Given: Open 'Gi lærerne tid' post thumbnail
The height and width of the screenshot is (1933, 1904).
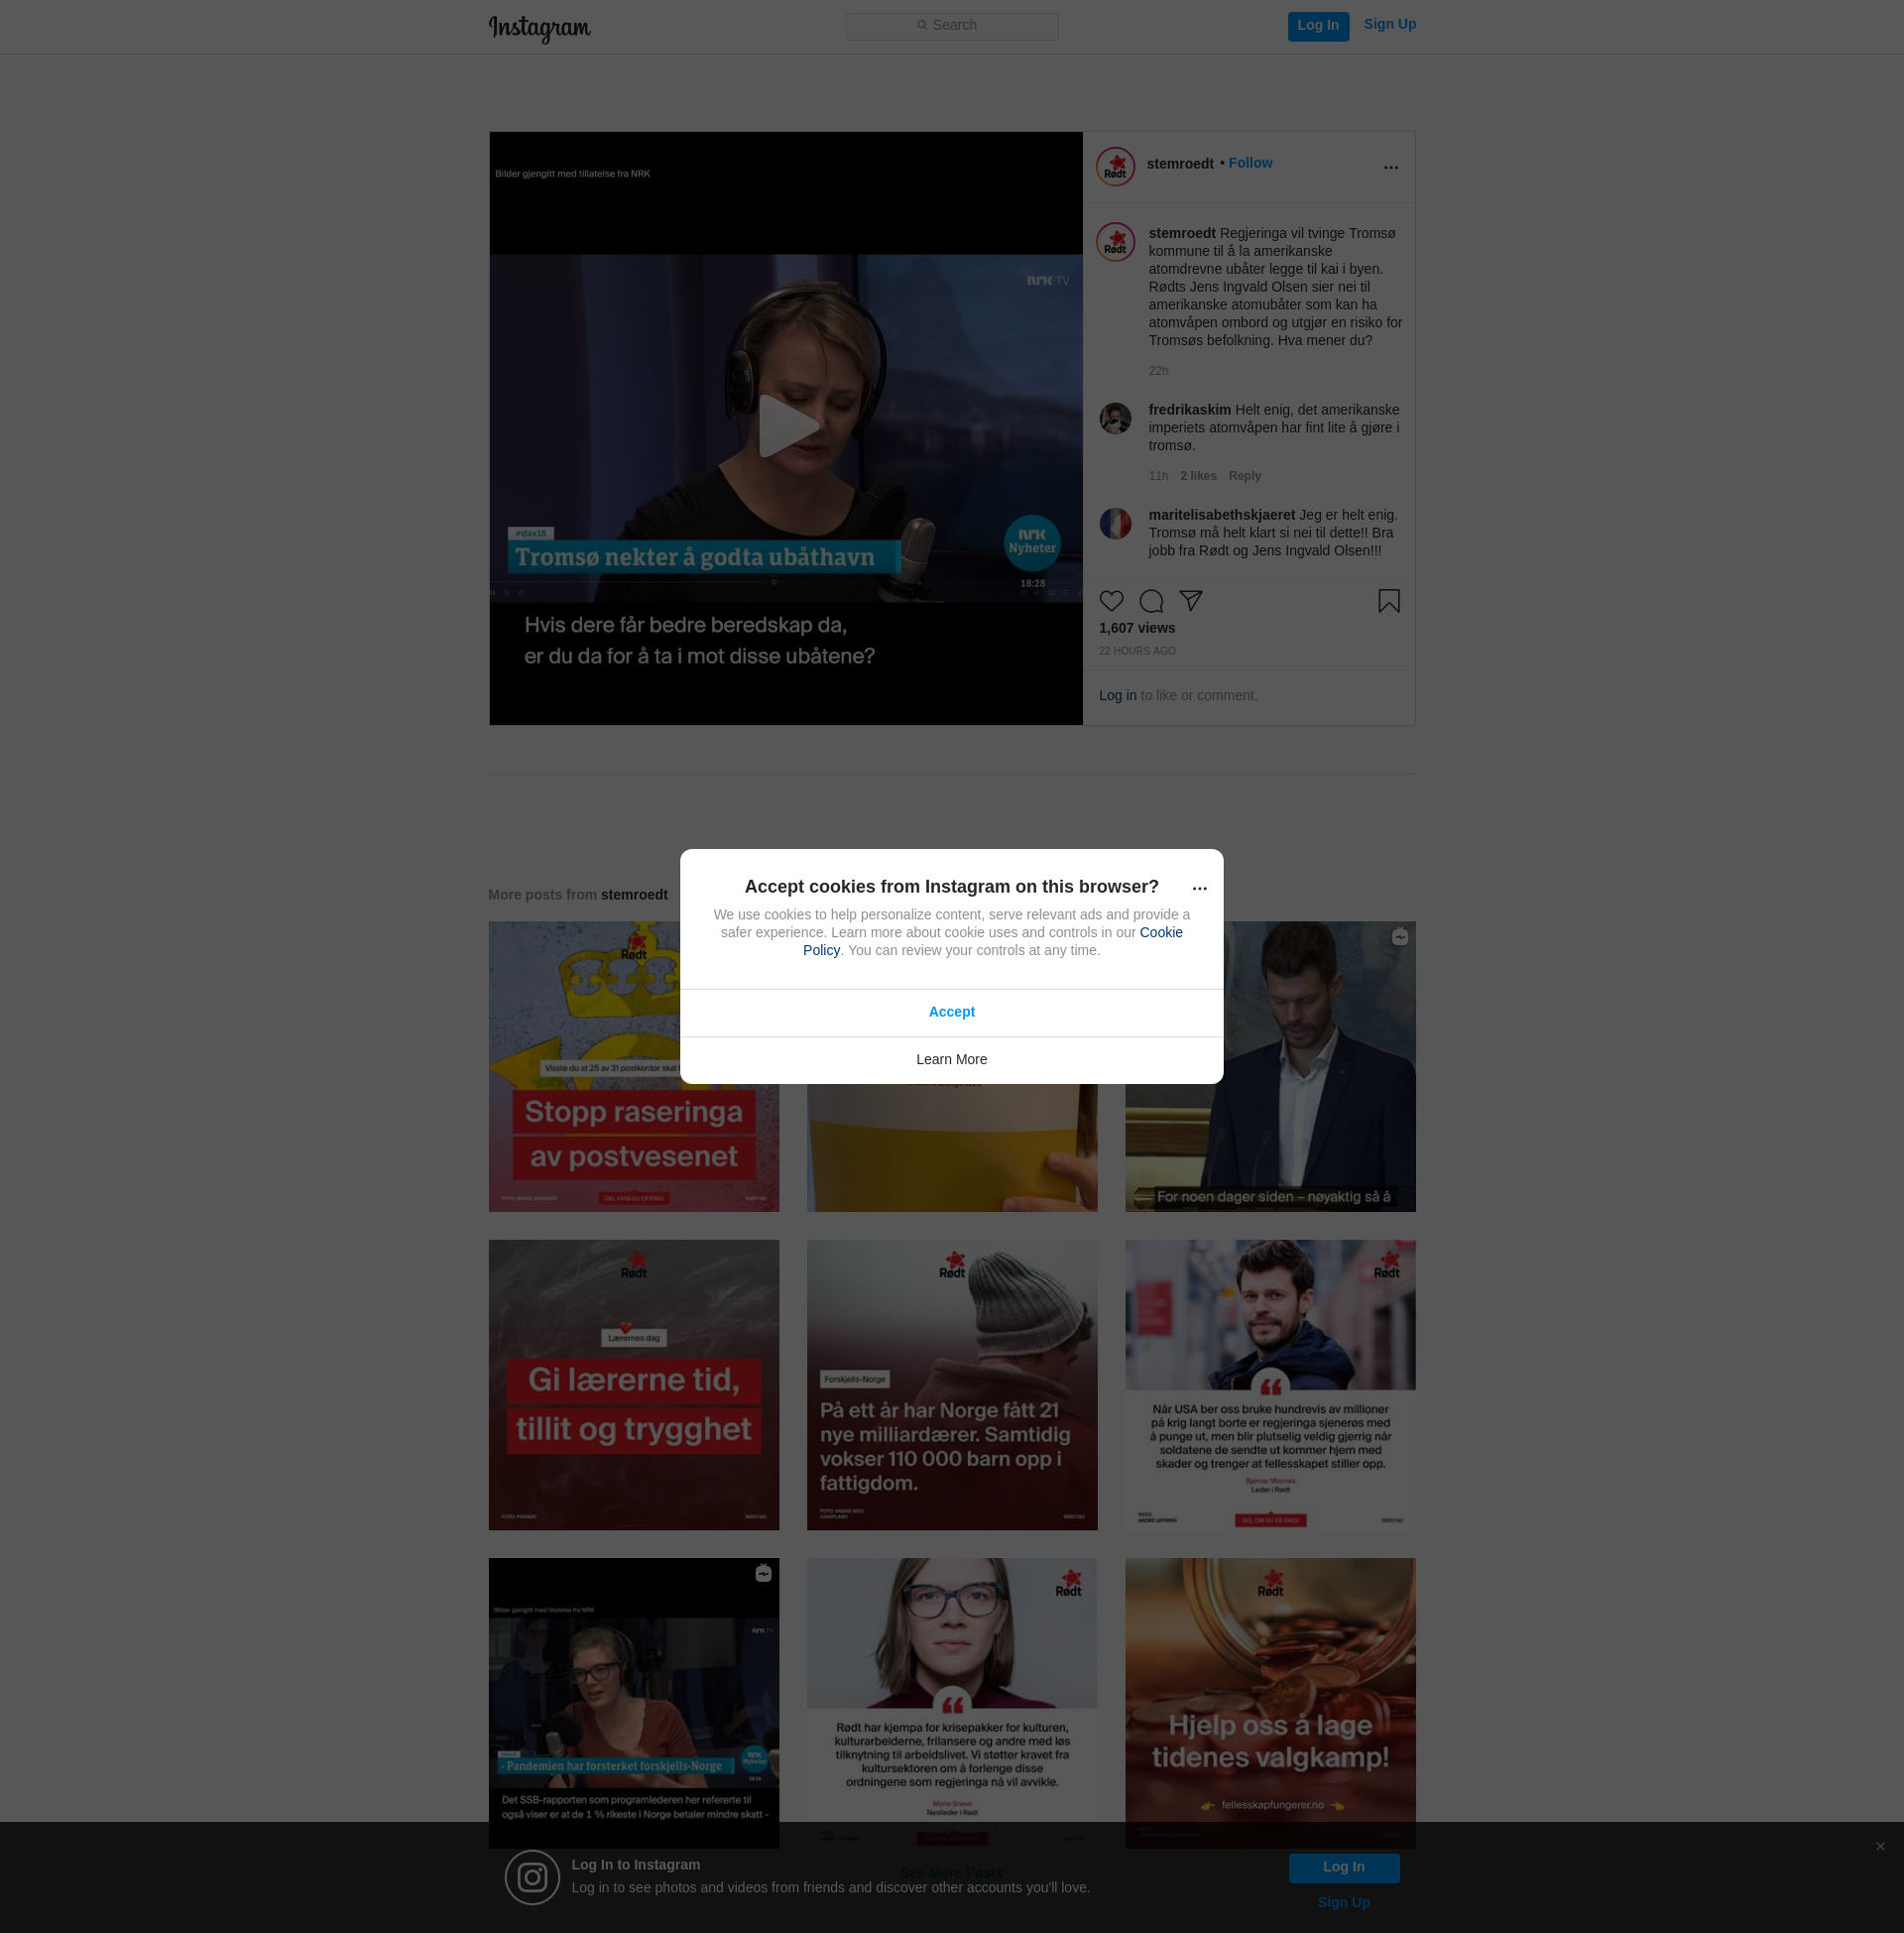Looking at the screenshot, I should pyautogui.click(x=633, y=1385).
